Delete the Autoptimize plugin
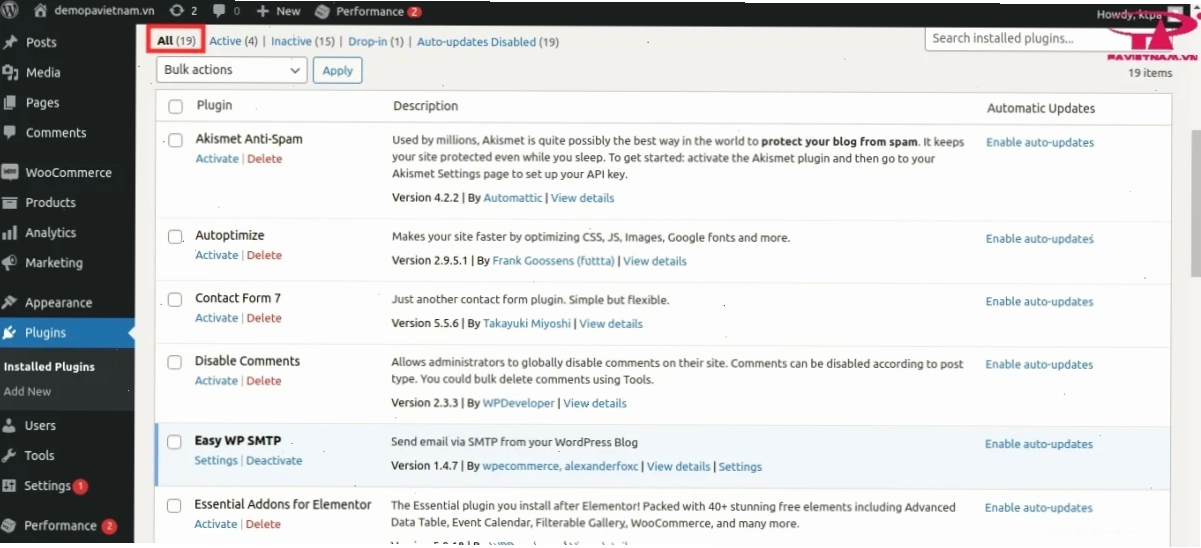The image size is (1201, 548). pyautogui.click(x=265, y=255)
